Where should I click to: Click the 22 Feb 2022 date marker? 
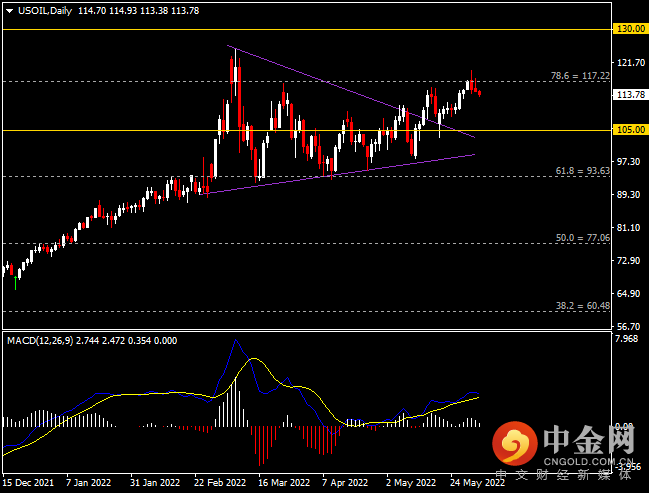coord(220,483)
